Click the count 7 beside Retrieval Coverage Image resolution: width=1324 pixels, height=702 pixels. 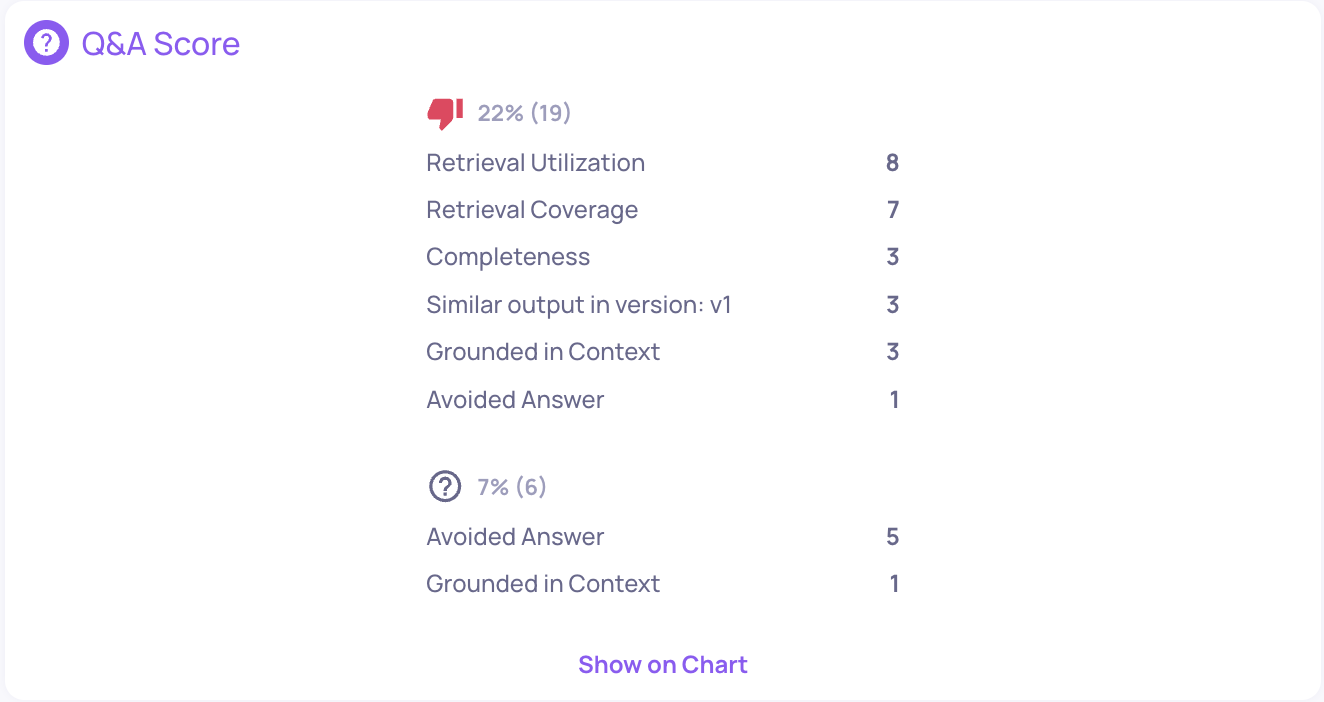pos(893,210)
